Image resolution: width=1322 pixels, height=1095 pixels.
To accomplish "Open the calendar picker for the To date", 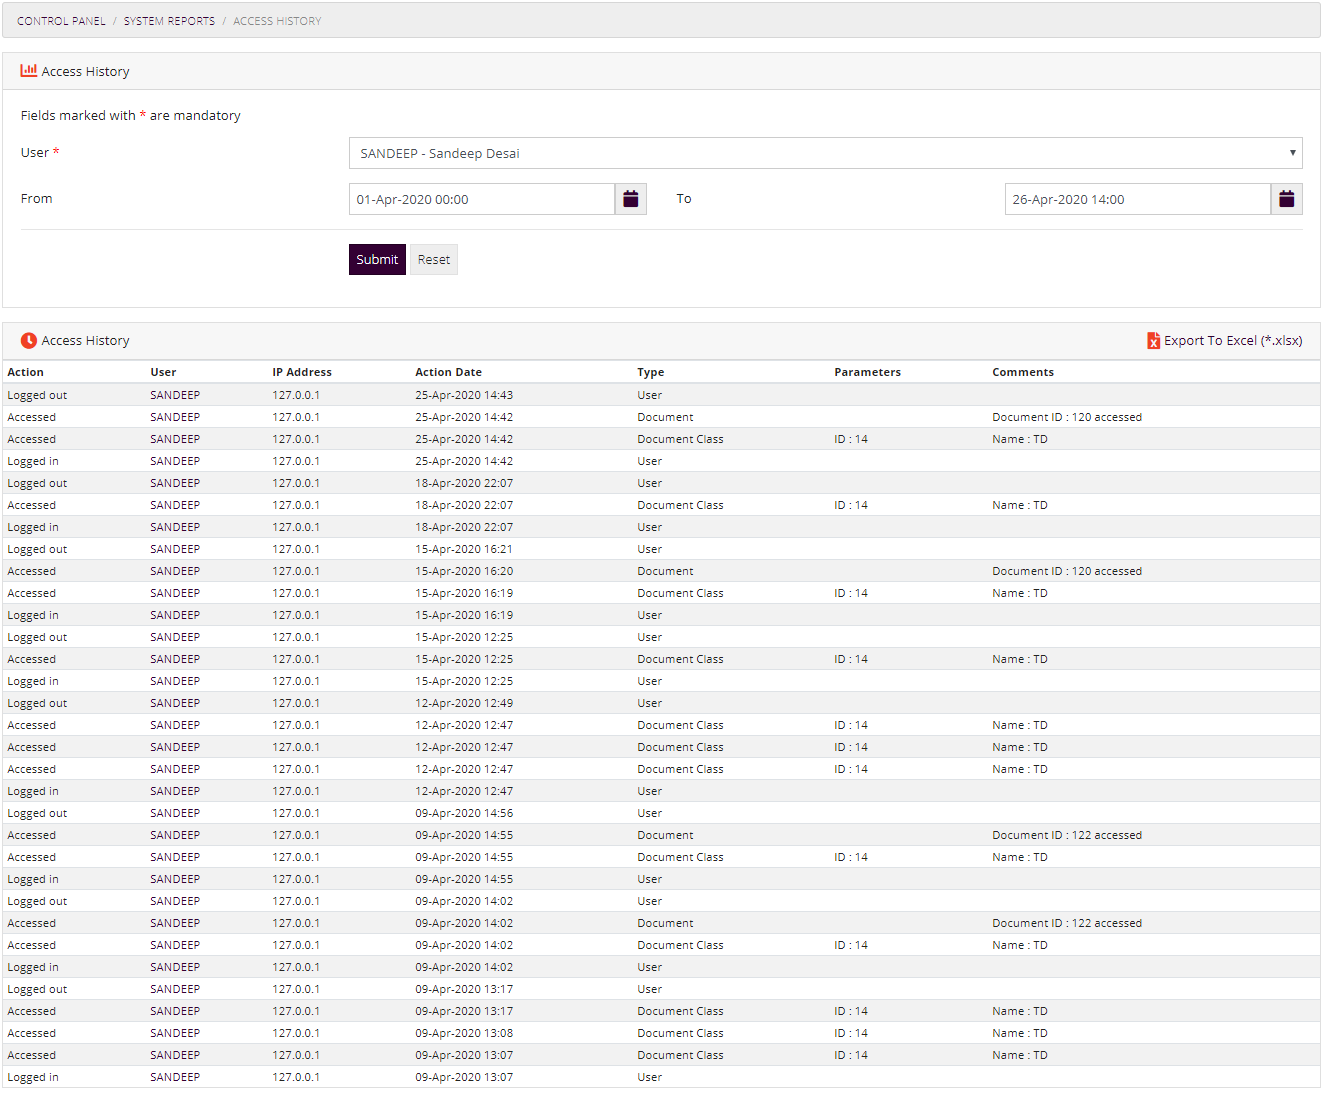I will pos(1286,198).
